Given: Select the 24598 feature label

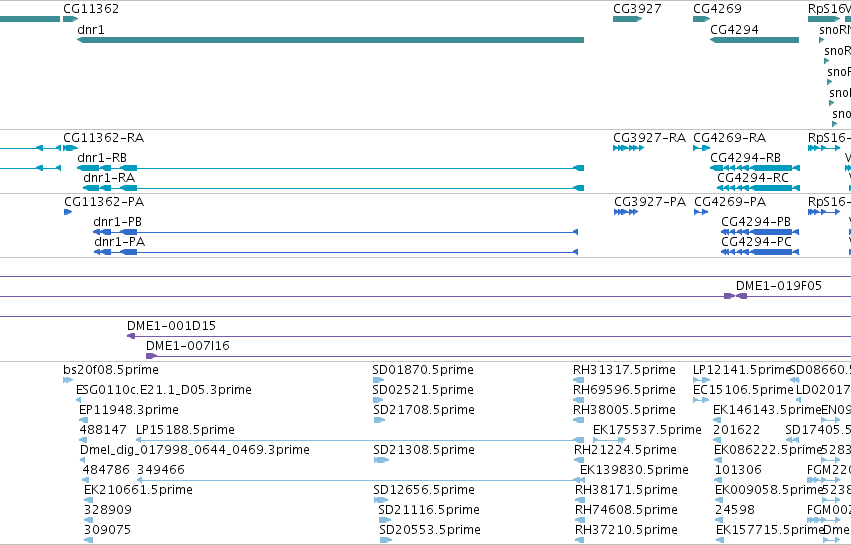Looking at the screenshot, I should (x=735, y=510).
